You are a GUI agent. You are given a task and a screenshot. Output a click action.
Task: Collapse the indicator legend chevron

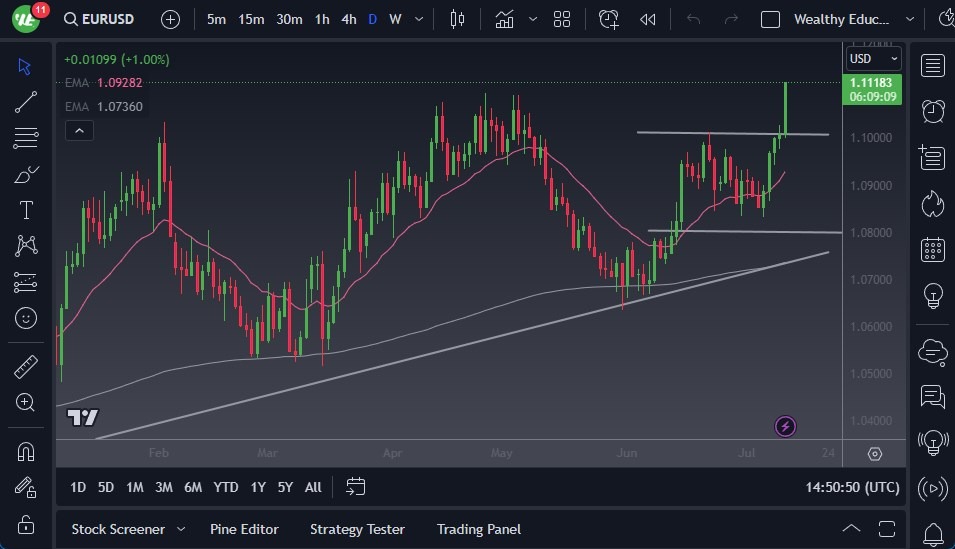[79, 130]
